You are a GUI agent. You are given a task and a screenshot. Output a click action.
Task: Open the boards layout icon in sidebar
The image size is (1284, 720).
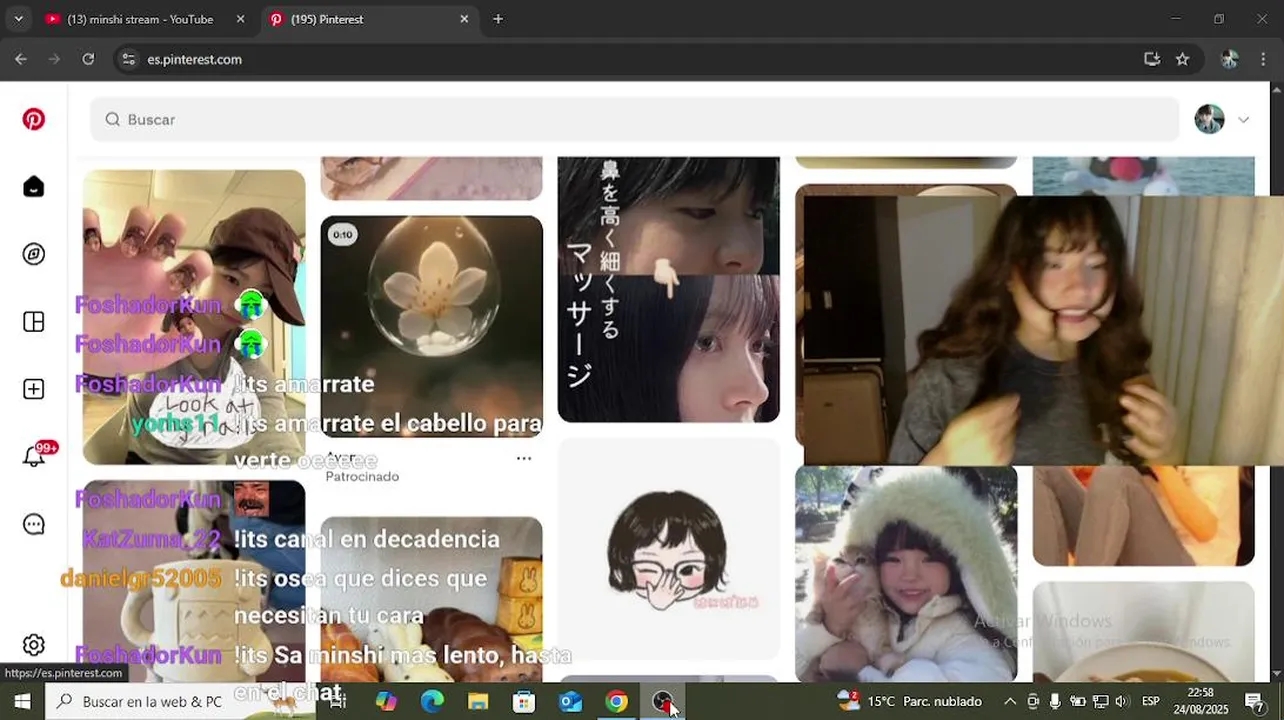pos(34,322)
